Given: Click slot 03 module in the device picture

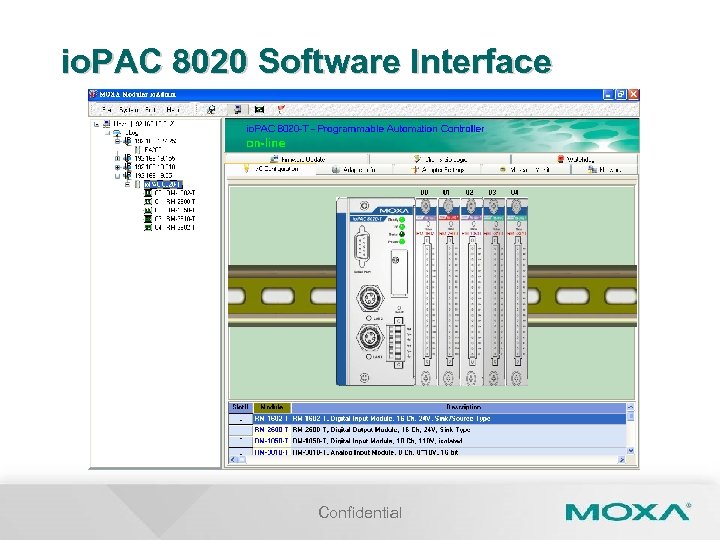Looking at the screenshot, I should pos(494,292).
